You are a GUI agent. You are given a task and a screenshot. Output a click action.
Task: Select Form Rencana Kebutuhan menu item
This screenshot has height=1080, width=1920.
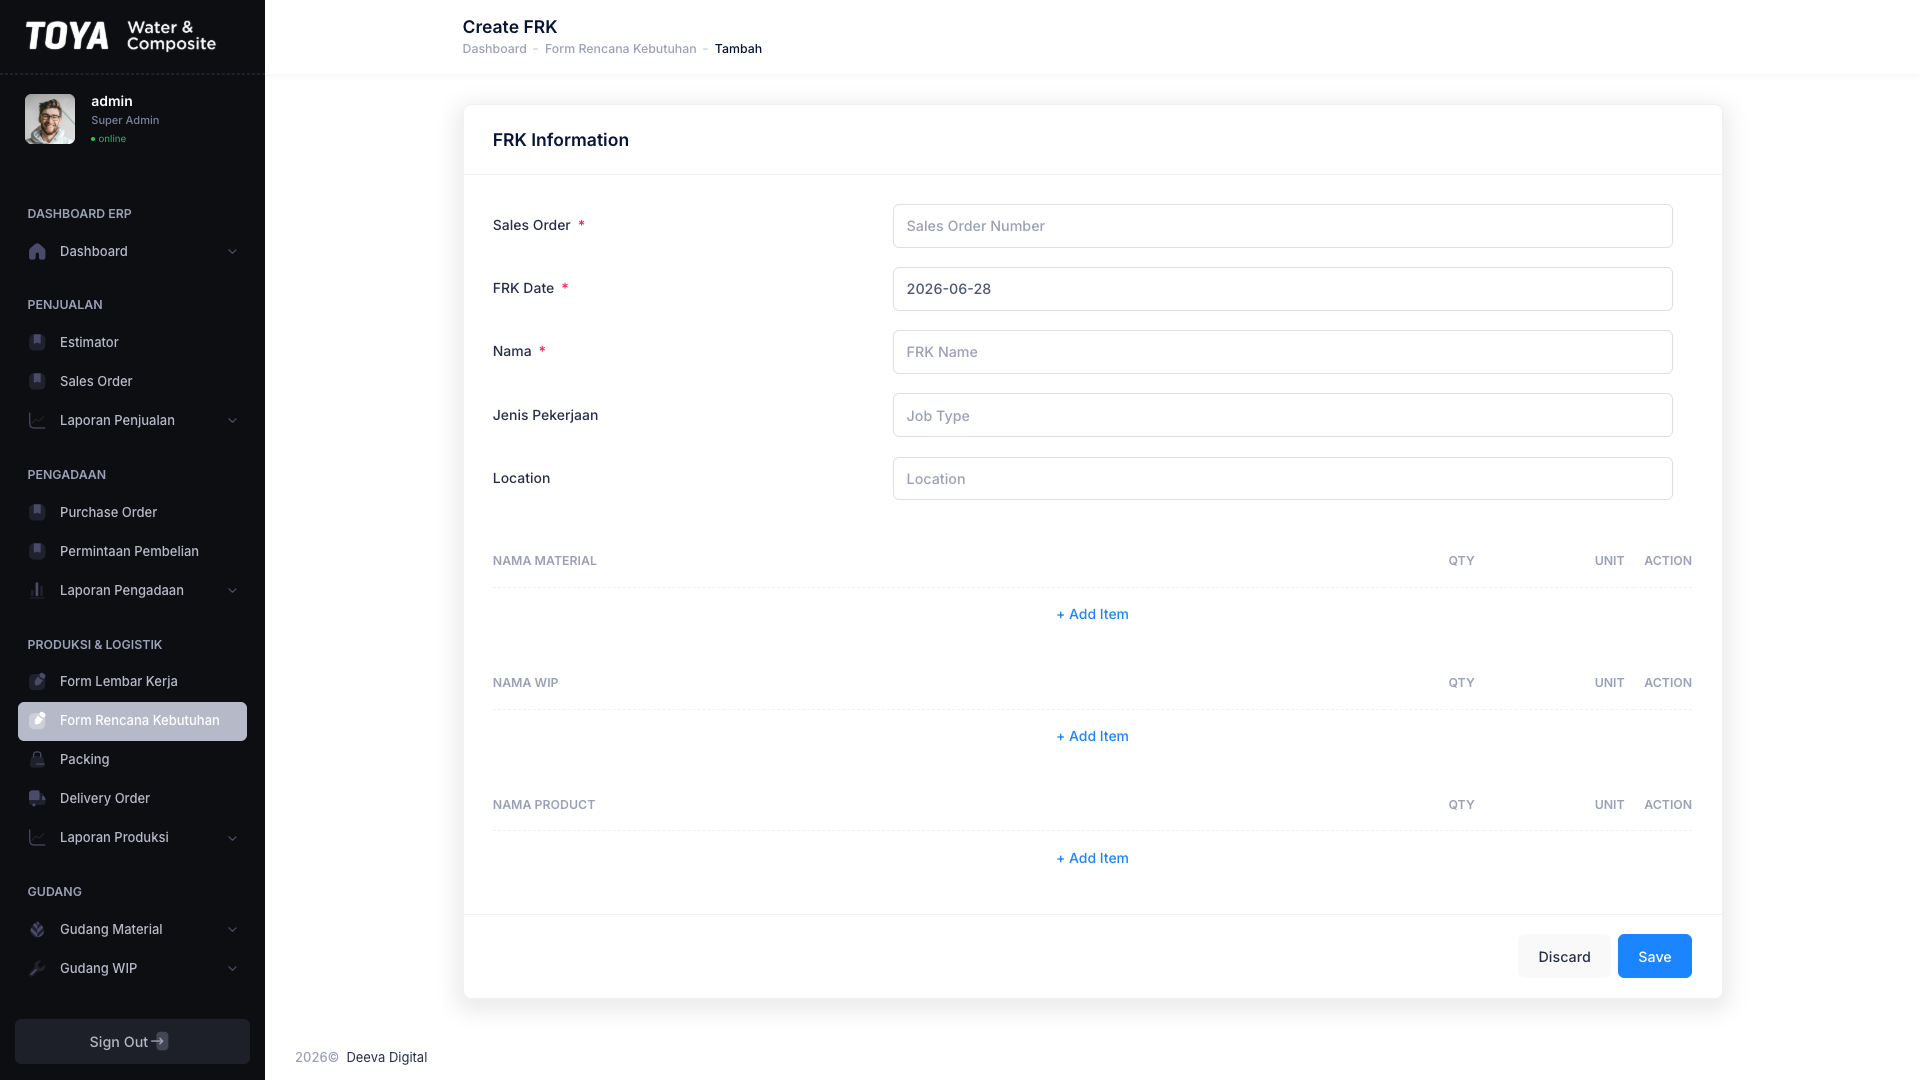coord(132,721)
